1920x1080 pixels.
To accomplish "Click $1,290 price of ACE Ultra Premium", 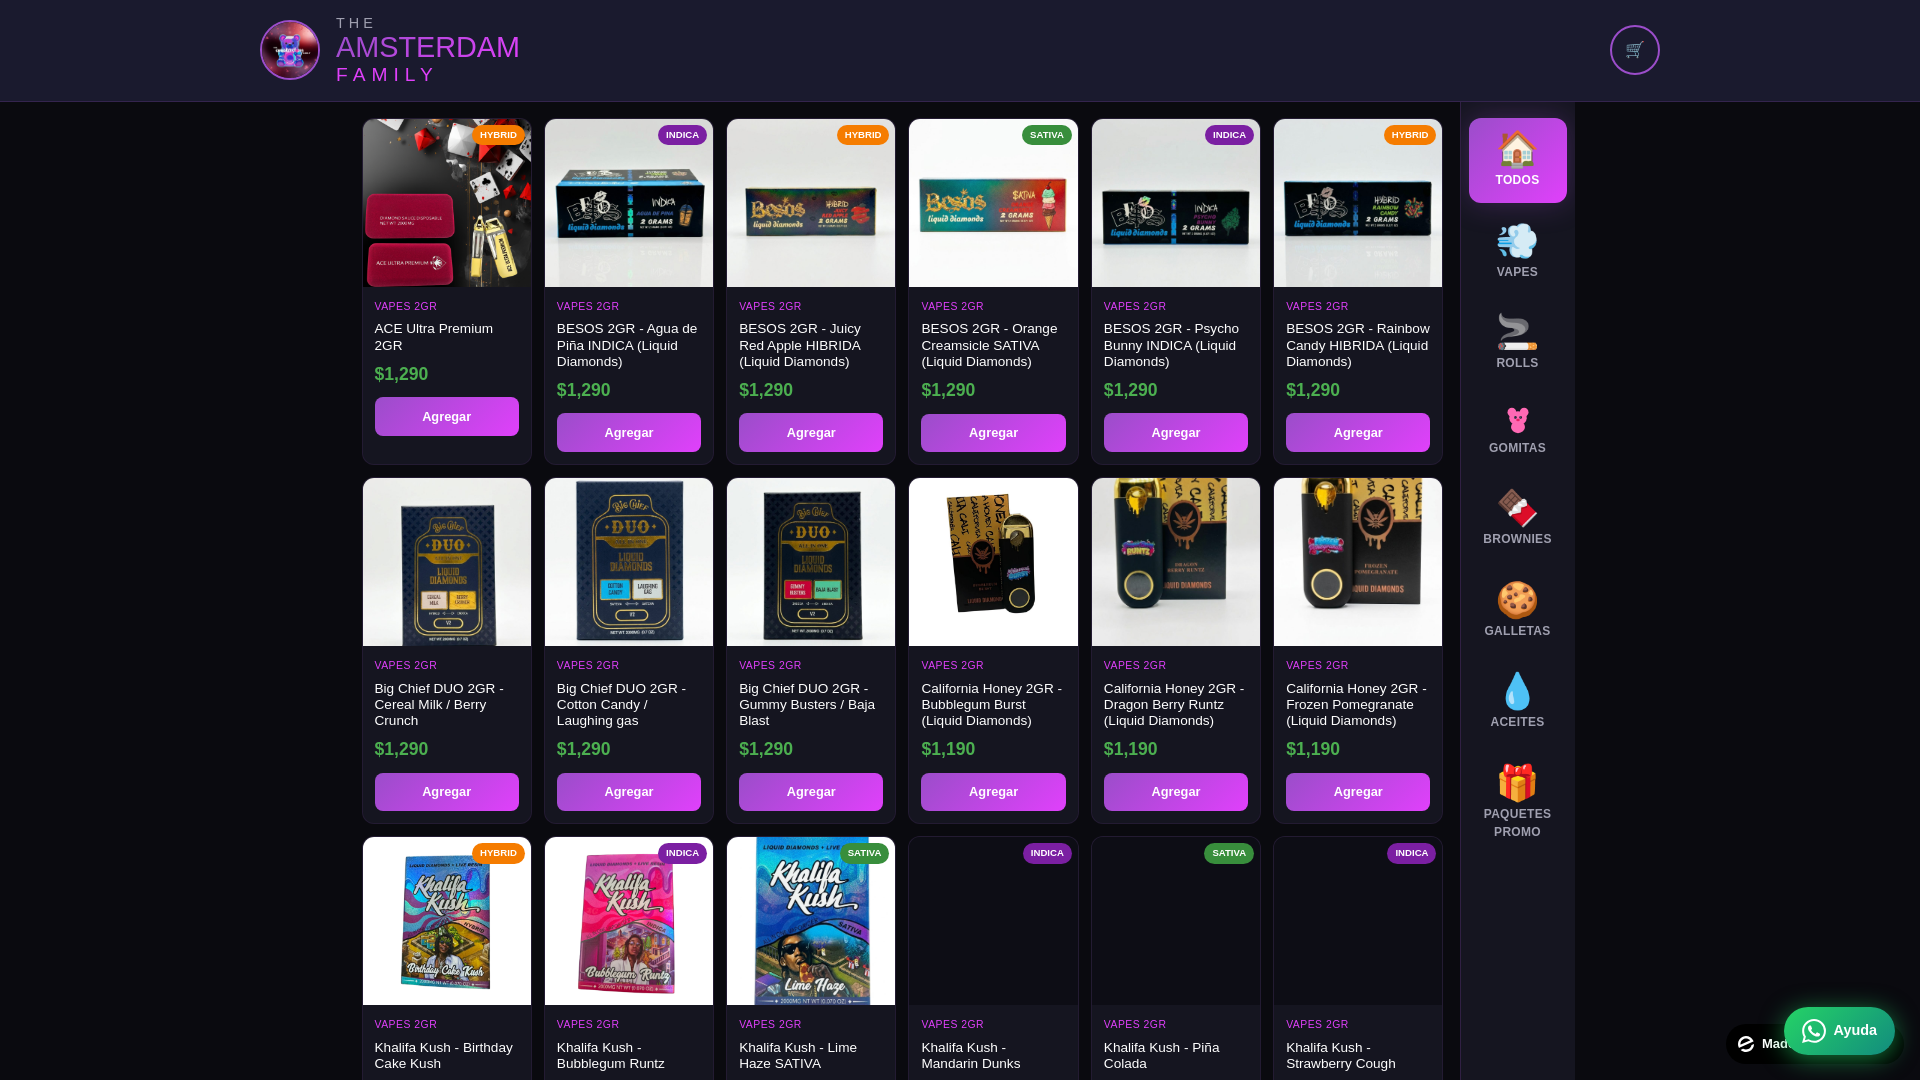I will click(401, 374).
